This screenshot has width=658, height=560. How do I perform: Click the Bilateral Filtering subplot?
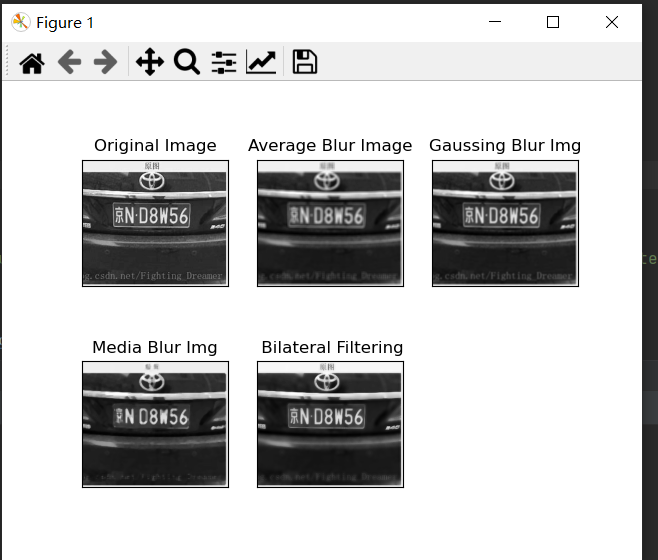click(330, 424)
